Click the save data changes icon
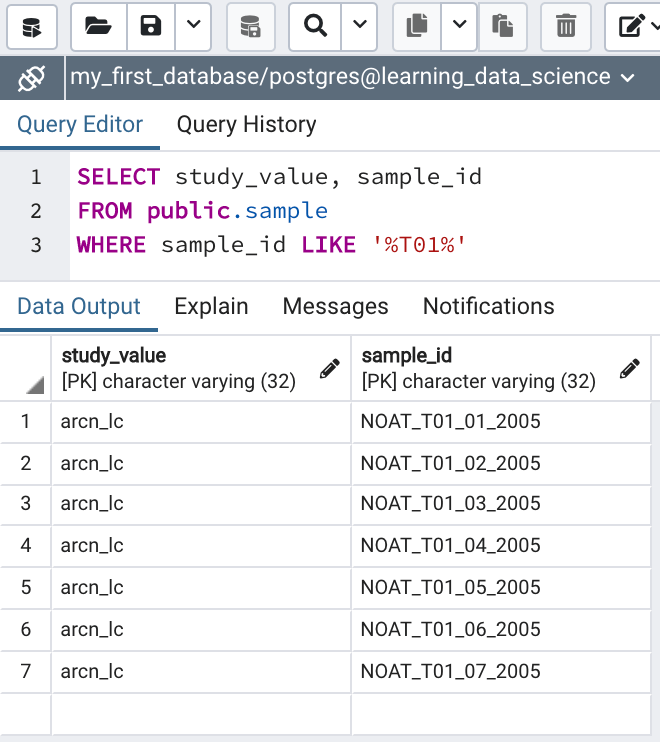This screenshot has width=660, height=742. 251,26
